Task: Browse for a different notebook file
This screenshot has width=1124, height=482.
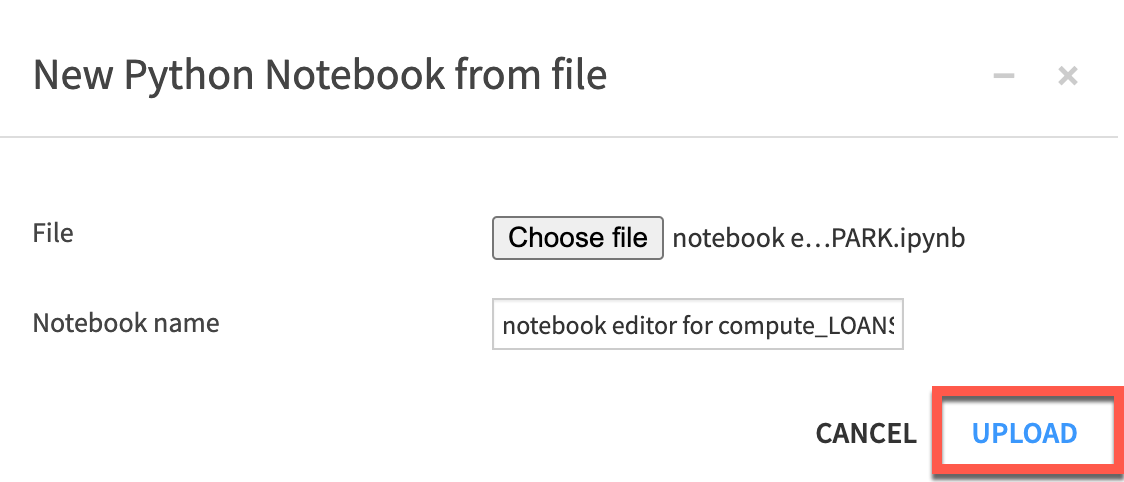Action: click(x=577, y=238)
